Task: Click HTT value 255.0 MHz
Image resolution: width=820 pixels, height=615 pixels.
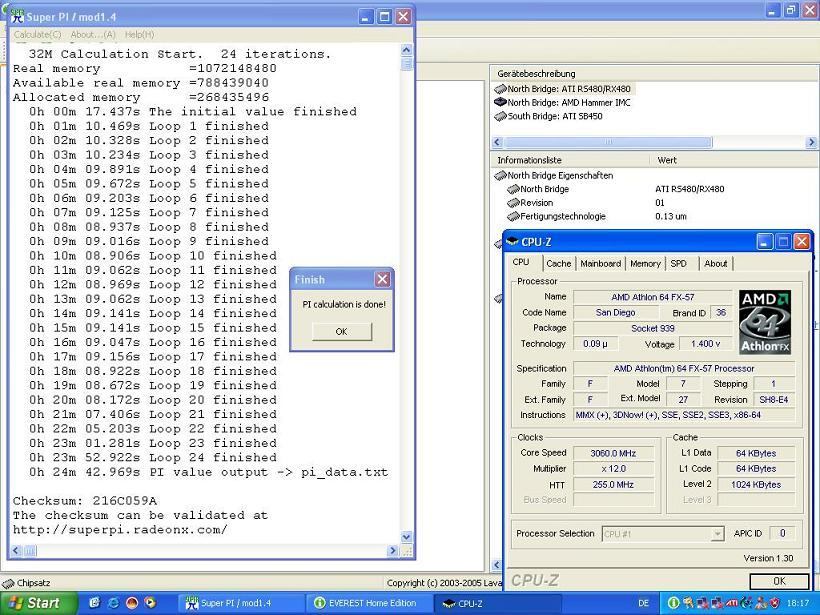Action: (613, 484)
